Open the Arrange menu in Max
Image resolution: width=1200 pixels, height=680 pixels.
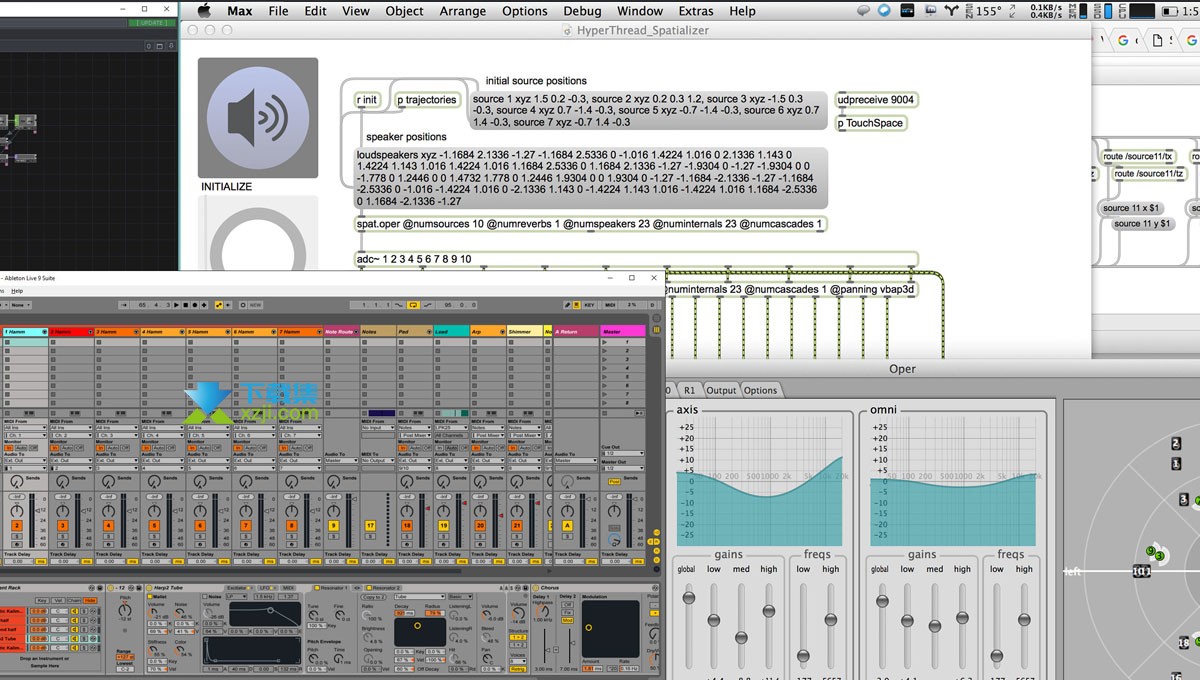463,11
